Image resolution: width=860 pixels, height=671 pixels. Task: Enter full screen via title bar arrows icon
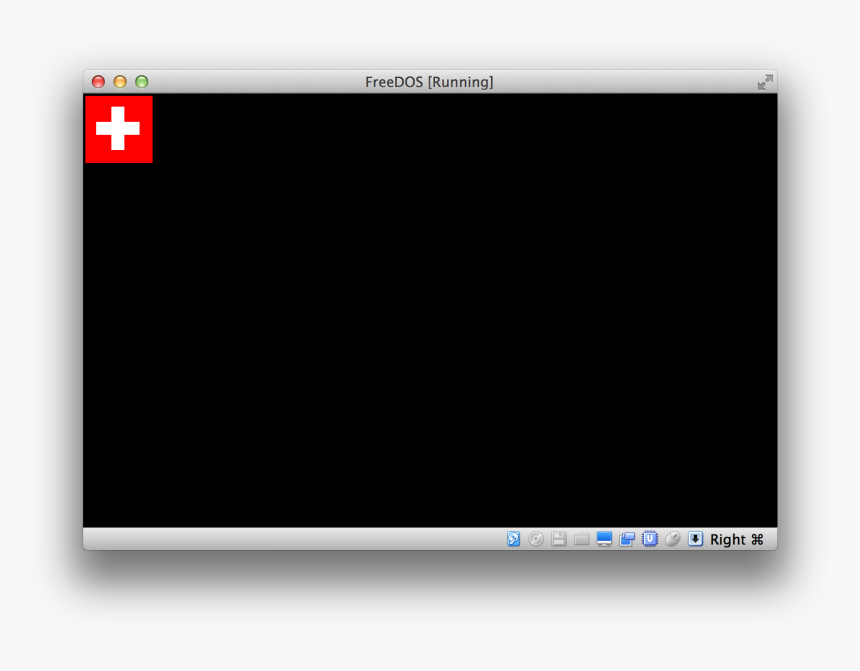765,82
